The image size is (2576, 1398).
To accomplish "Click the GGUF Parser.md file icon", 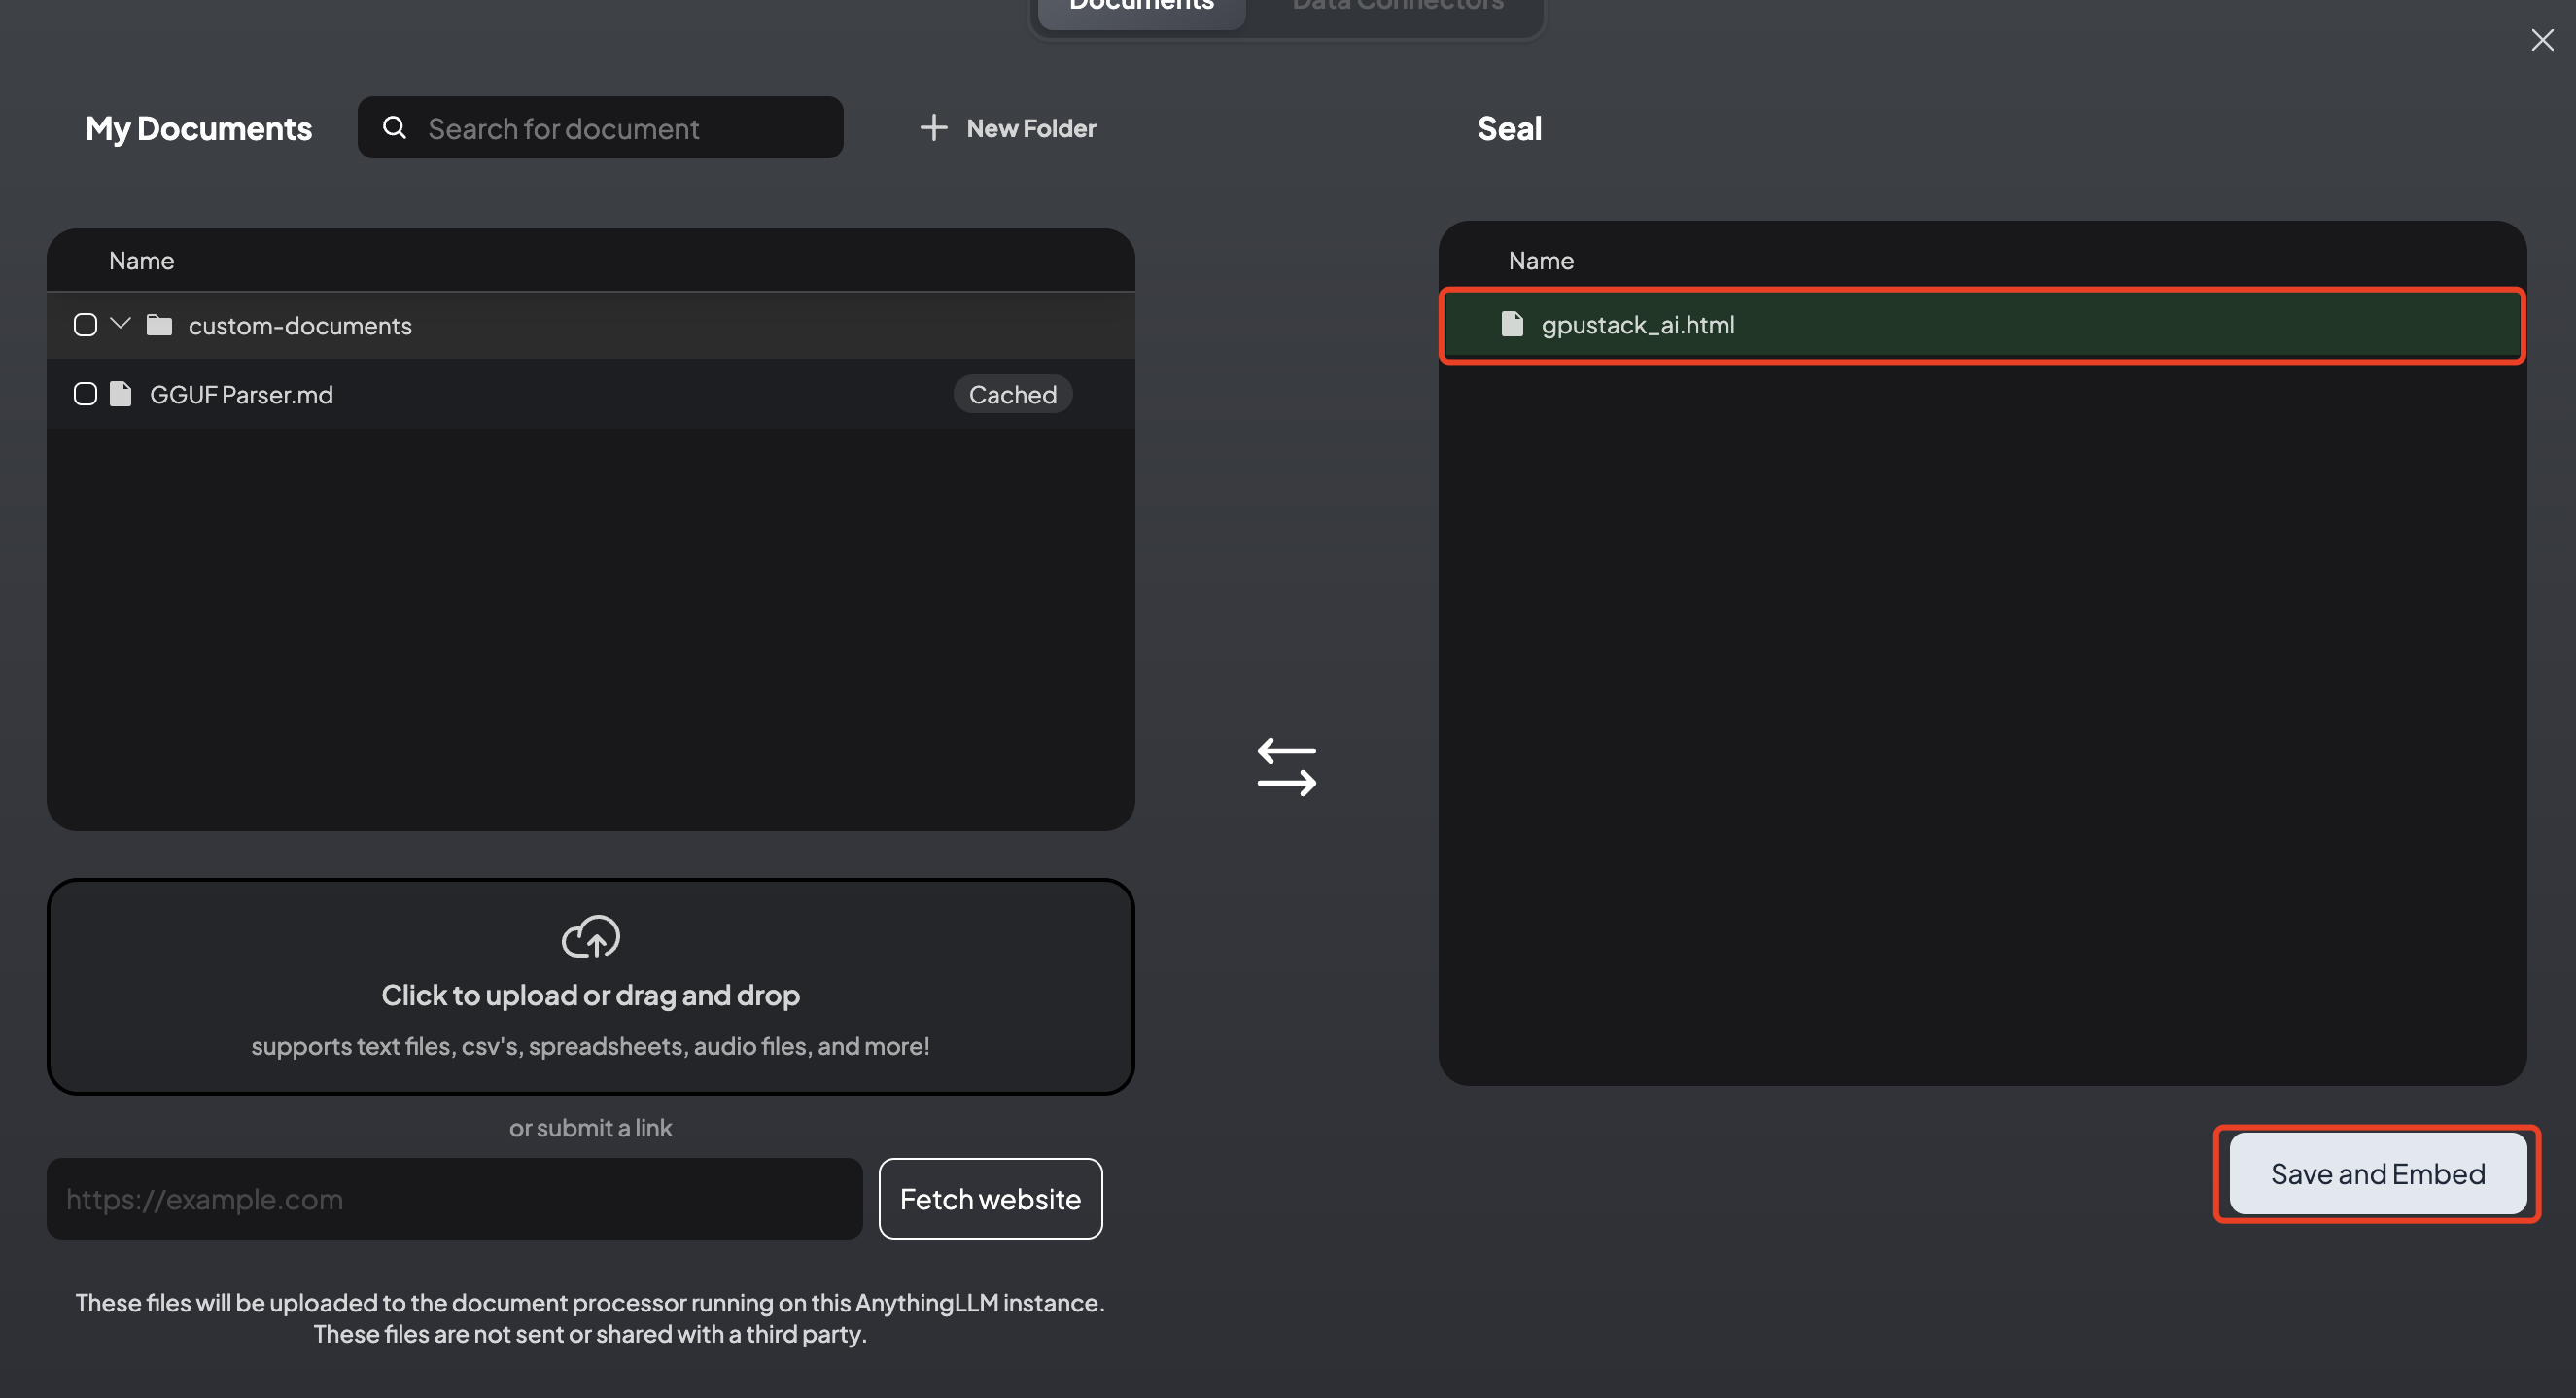I will point(121,394).
